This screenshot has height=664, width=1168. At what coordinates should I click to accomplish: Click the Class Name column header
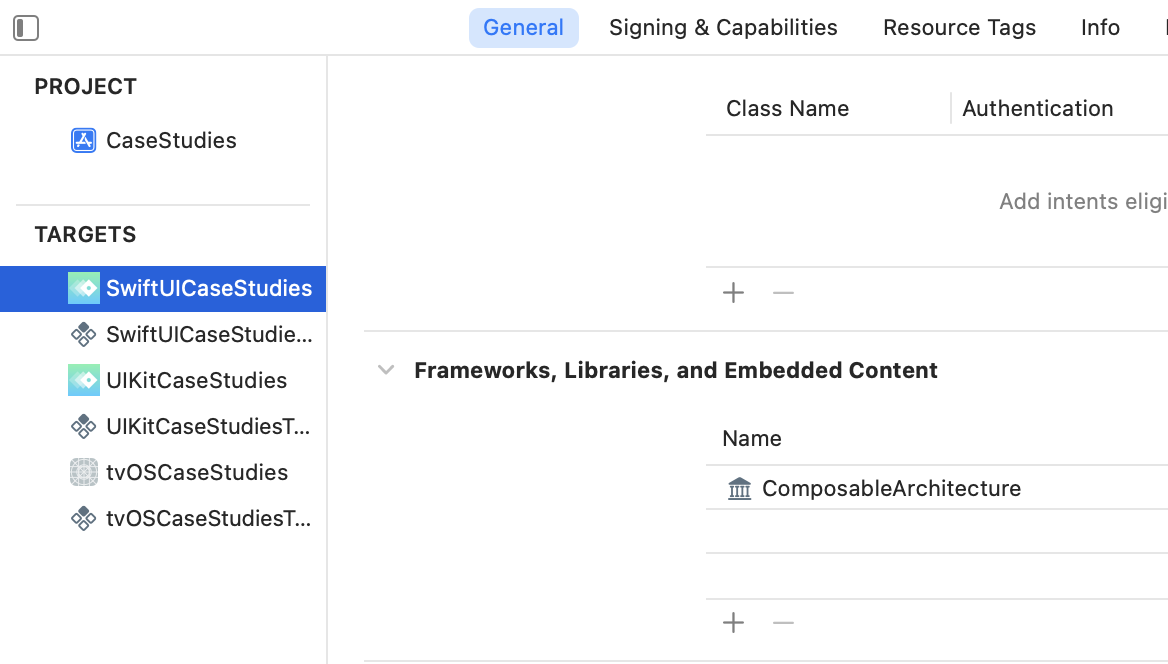787,109
